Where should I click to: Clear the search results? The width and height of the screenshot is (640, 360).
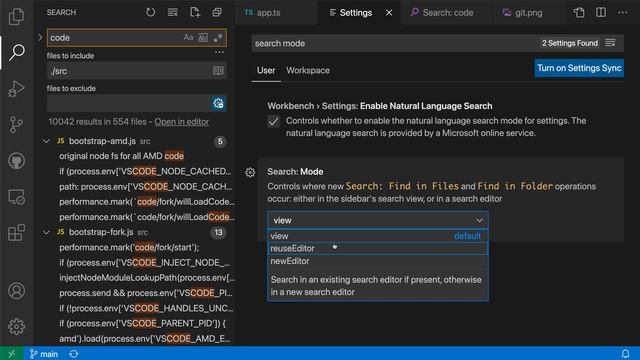pos(173,12)
